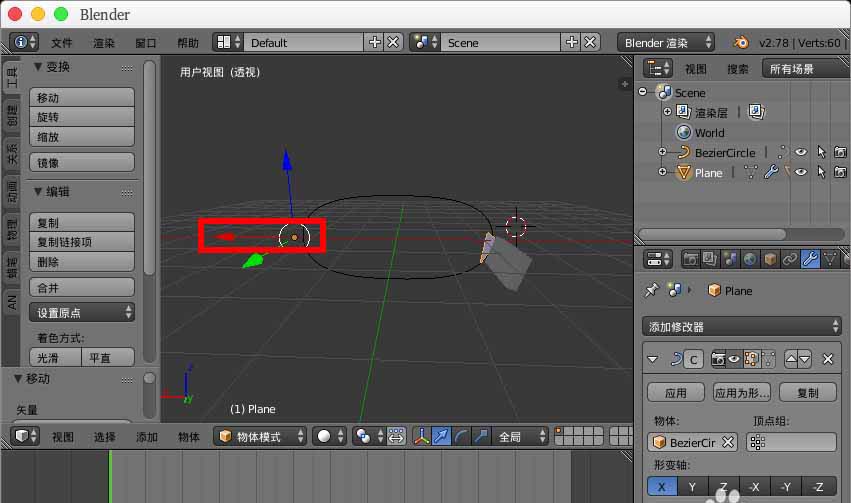Open the Modifiers wrench tab icon
851x503 pixels.
pos(810,259)
